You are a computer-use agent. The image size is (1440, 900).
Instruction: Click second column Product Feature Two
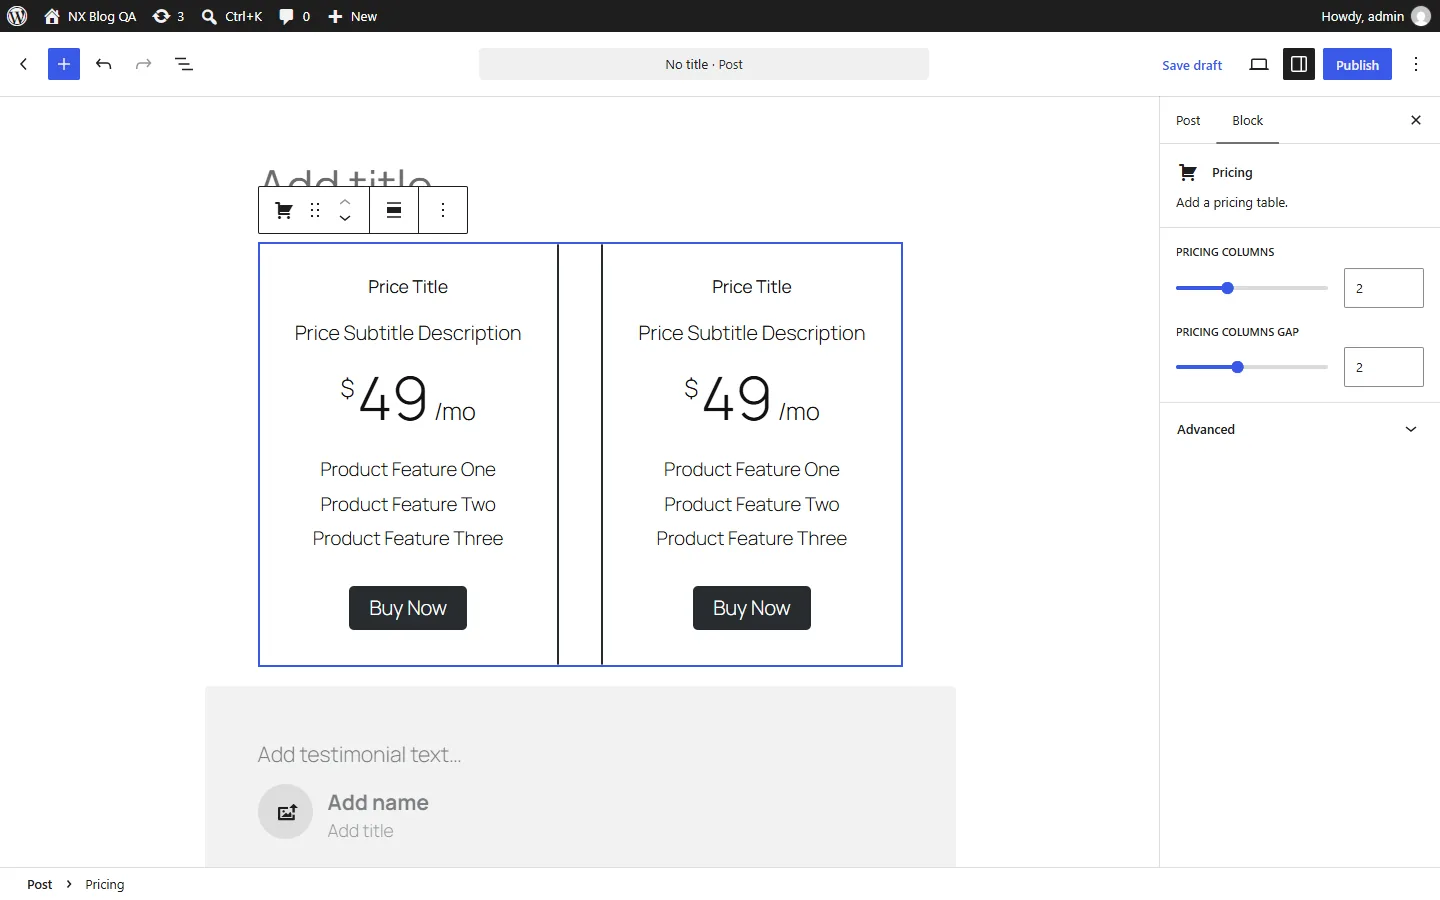(752, 504)
